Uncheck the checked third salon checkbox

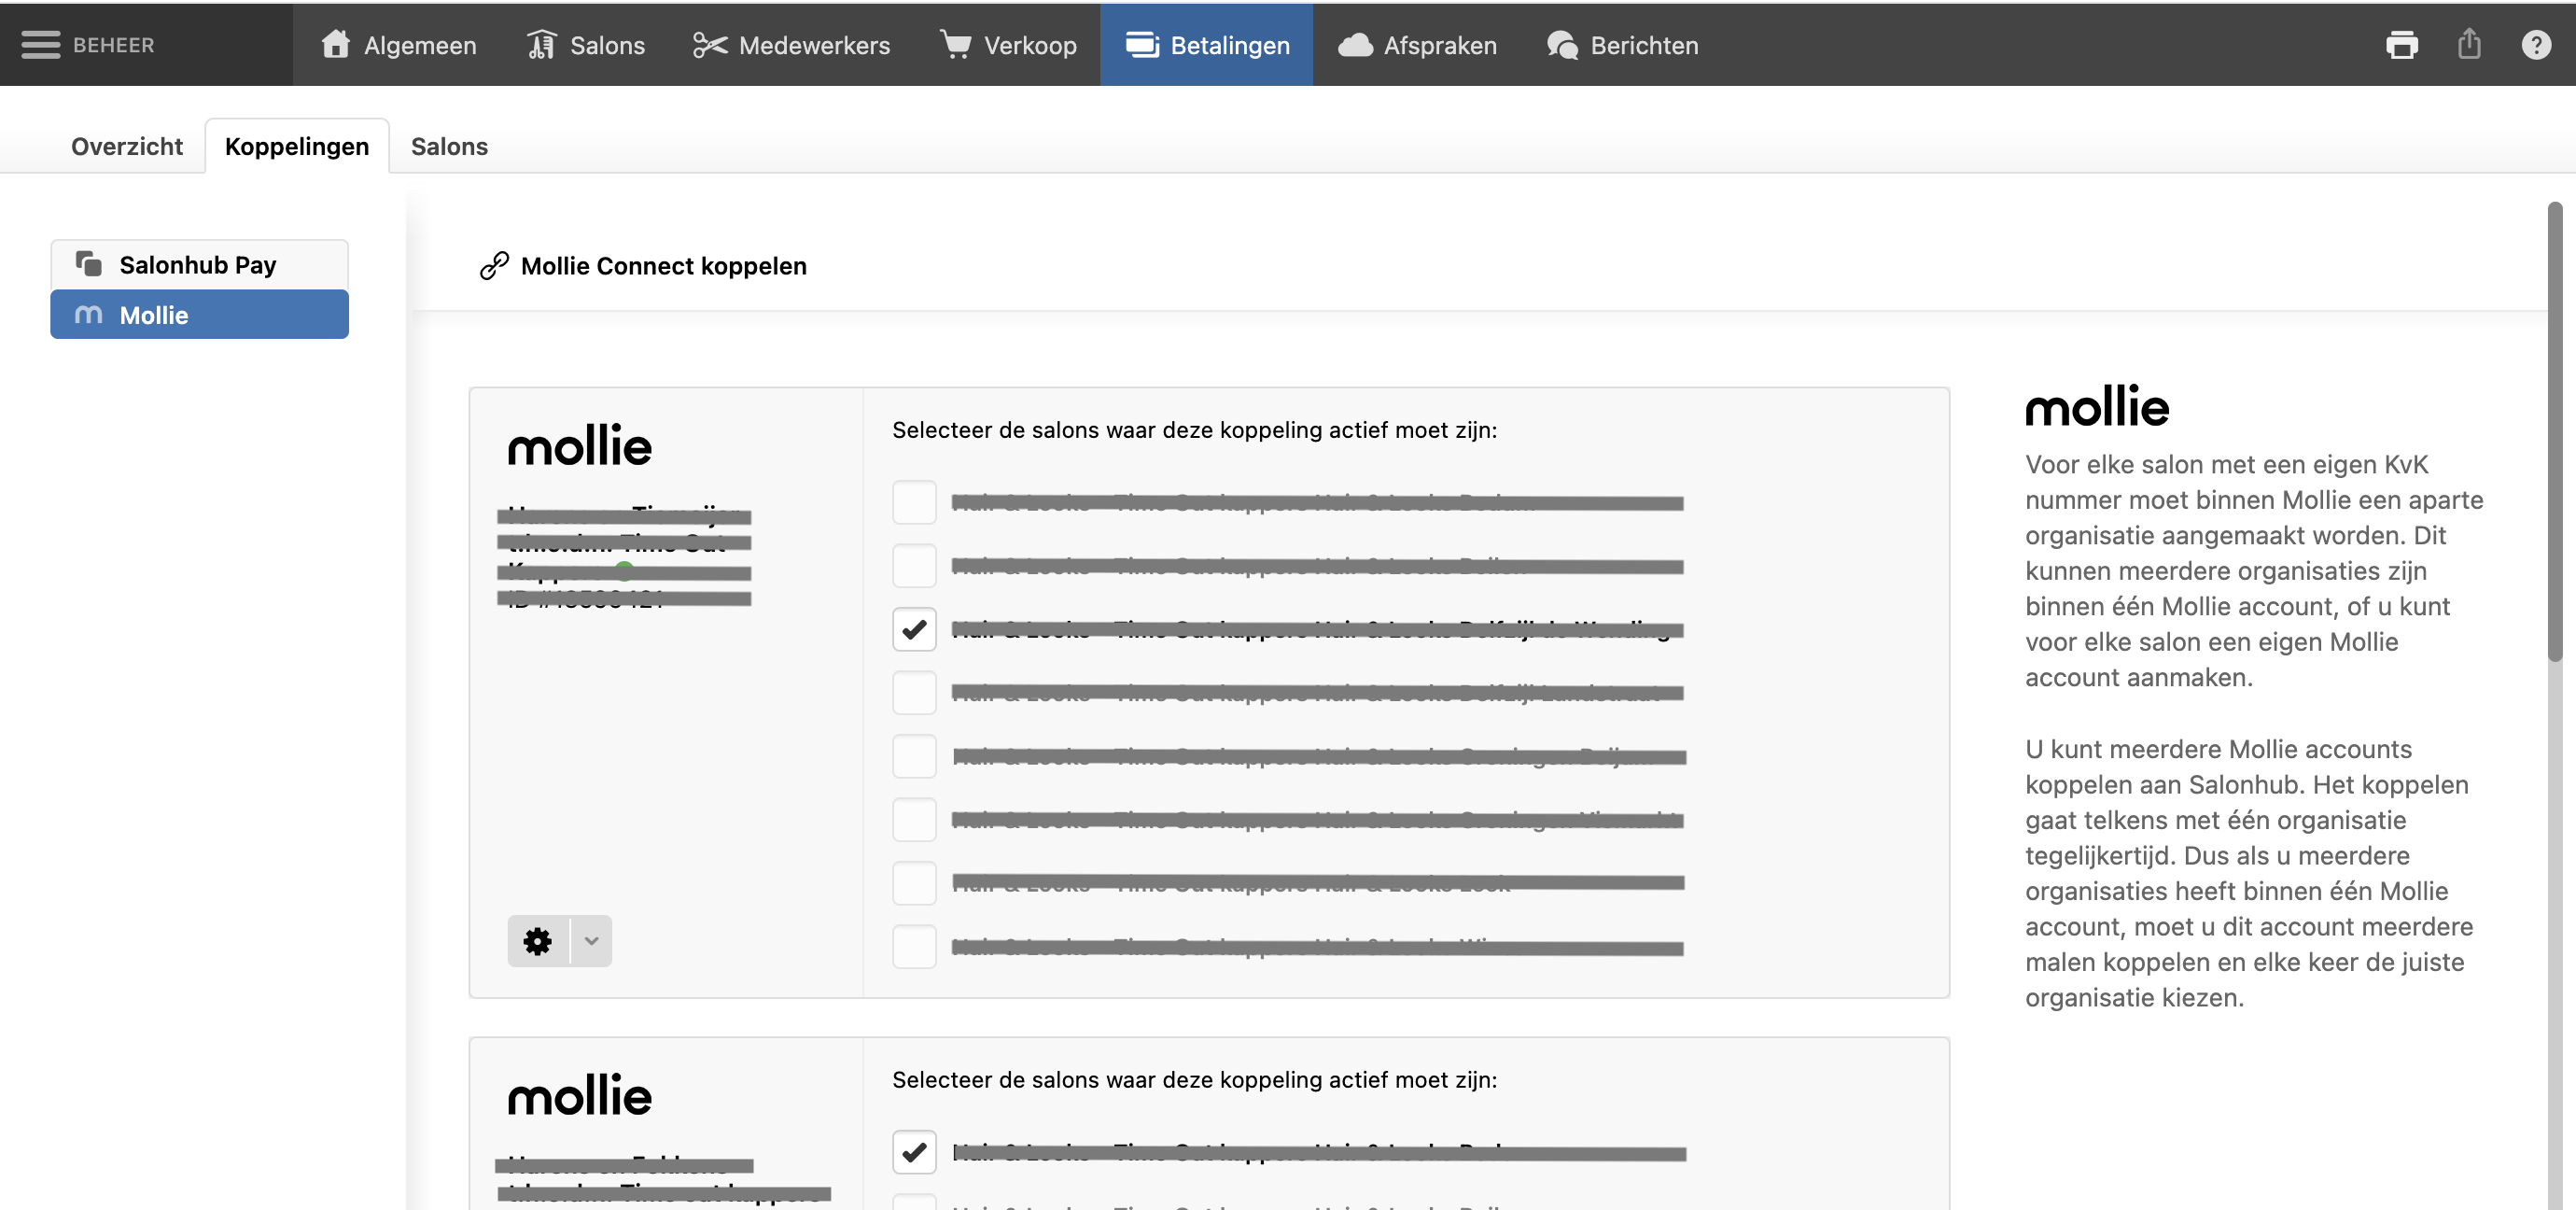(914, 630)
